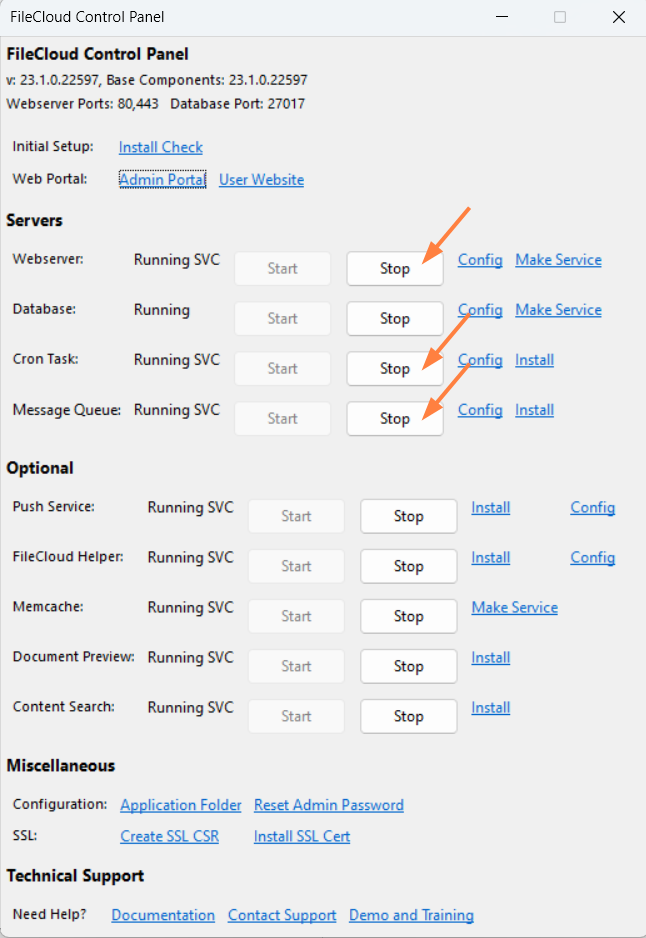
Task: Stop the Push Service
Action: 408,516
